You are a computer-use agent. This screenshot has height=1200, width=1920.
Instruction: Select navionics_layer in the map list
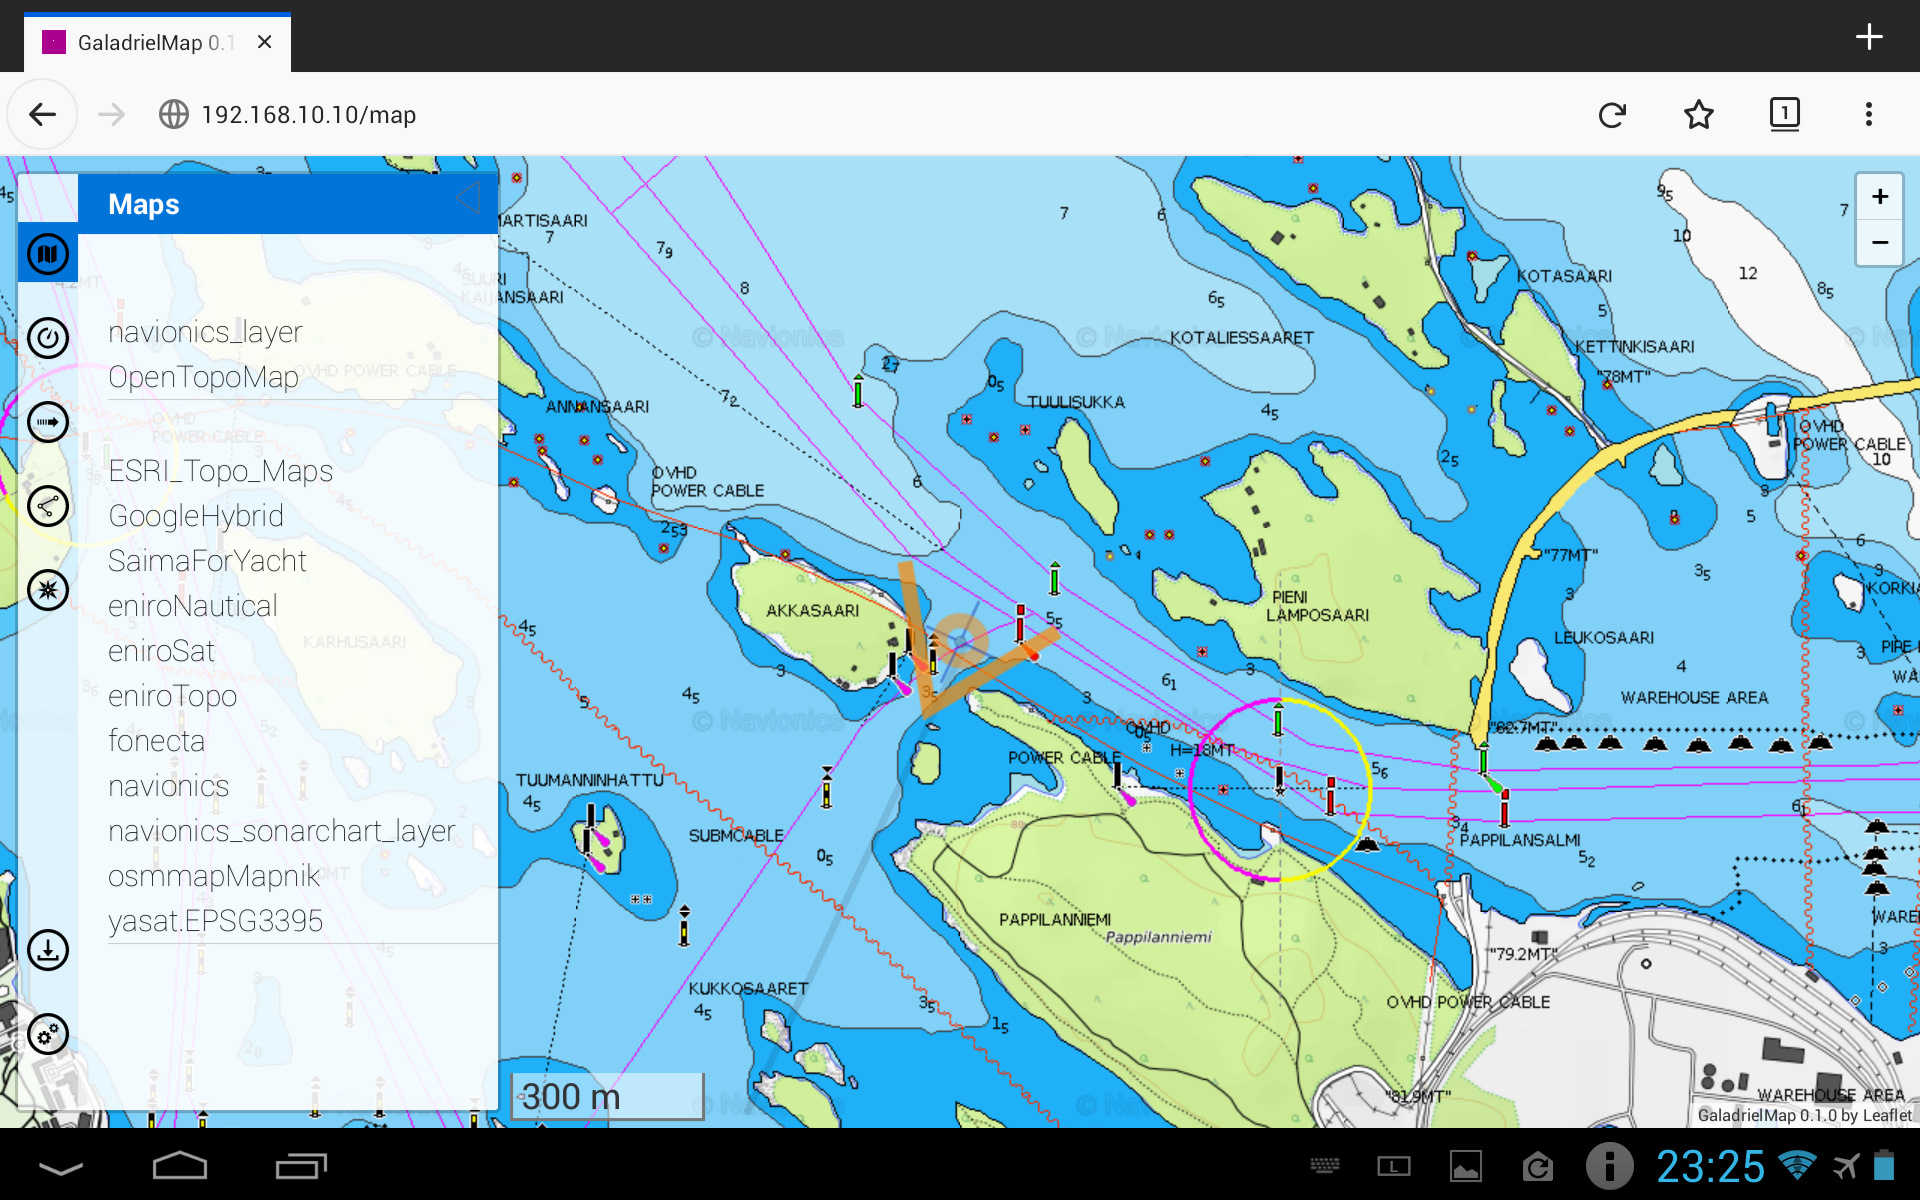pos(205,332)
